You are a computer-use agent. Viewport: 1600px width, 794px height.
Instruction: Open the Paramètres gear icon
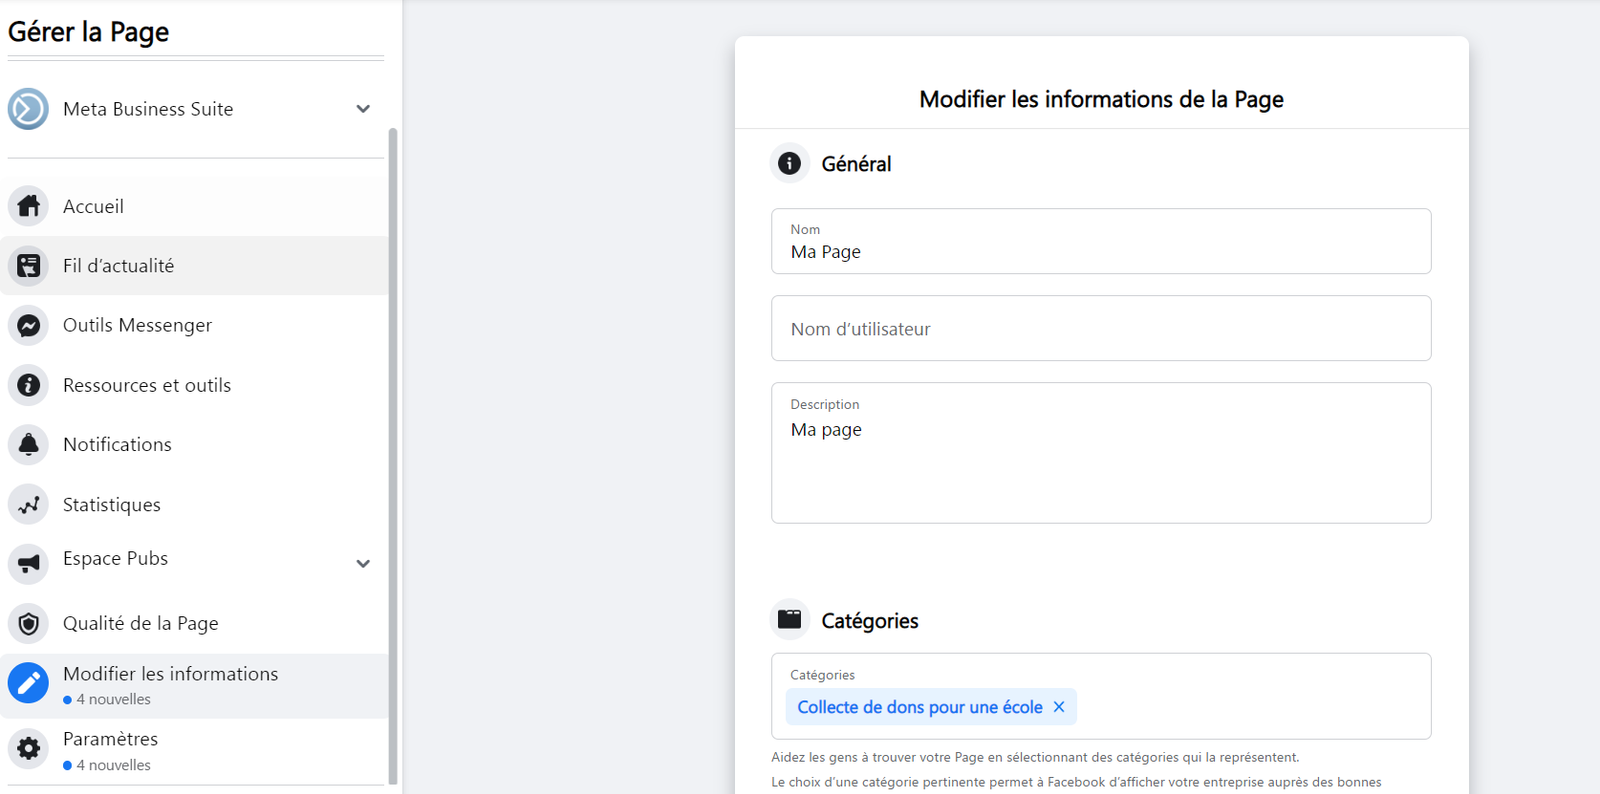(29, 748)
